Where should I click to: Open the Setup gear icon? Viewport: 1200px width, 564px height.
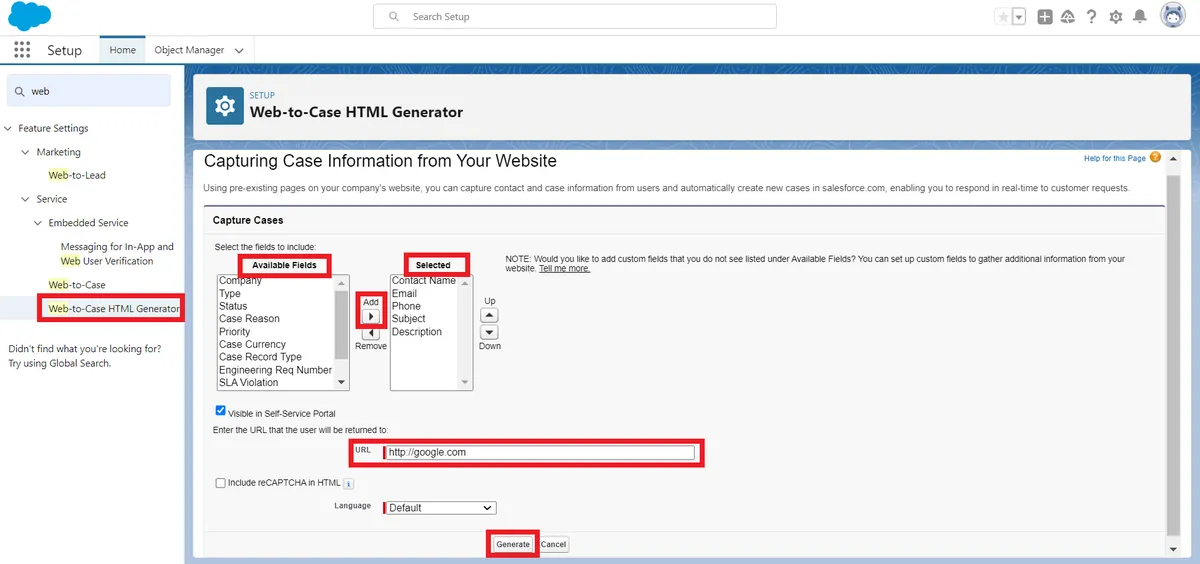(x=1115, y=17)
